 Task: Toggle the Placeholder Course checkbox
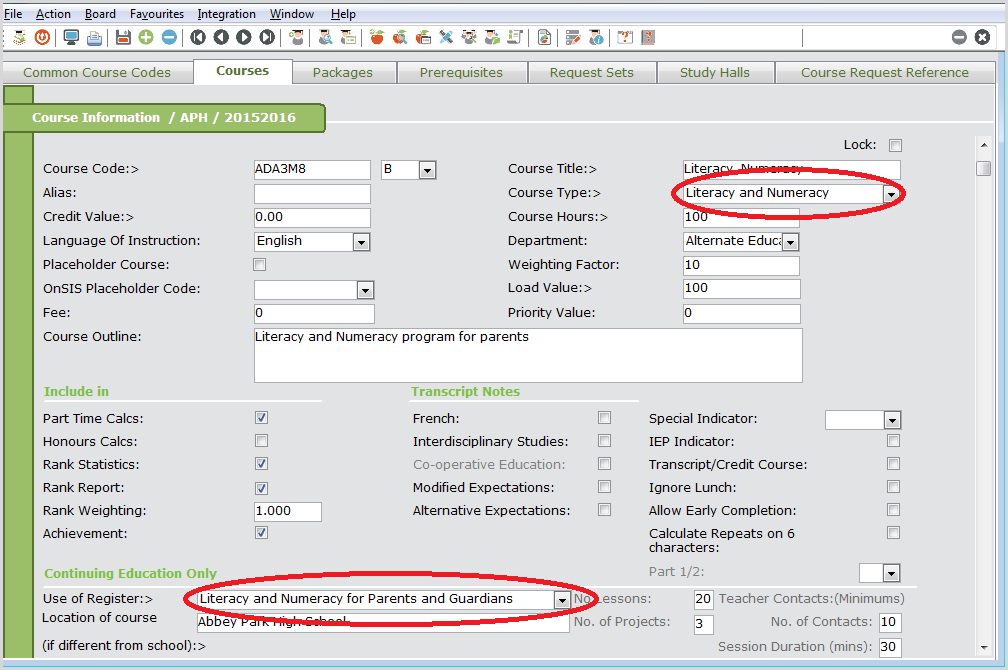pos(260,265)
